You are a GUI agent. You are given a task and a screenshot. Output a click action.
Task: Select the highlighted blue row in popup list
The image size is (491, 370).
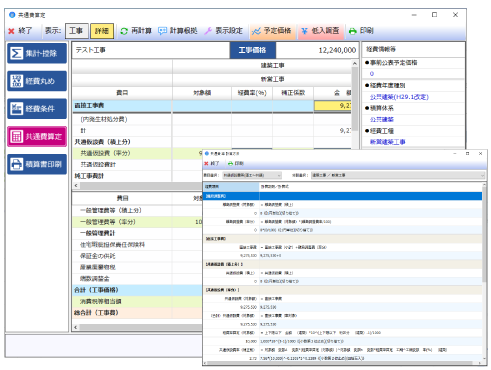click(343, 196)
